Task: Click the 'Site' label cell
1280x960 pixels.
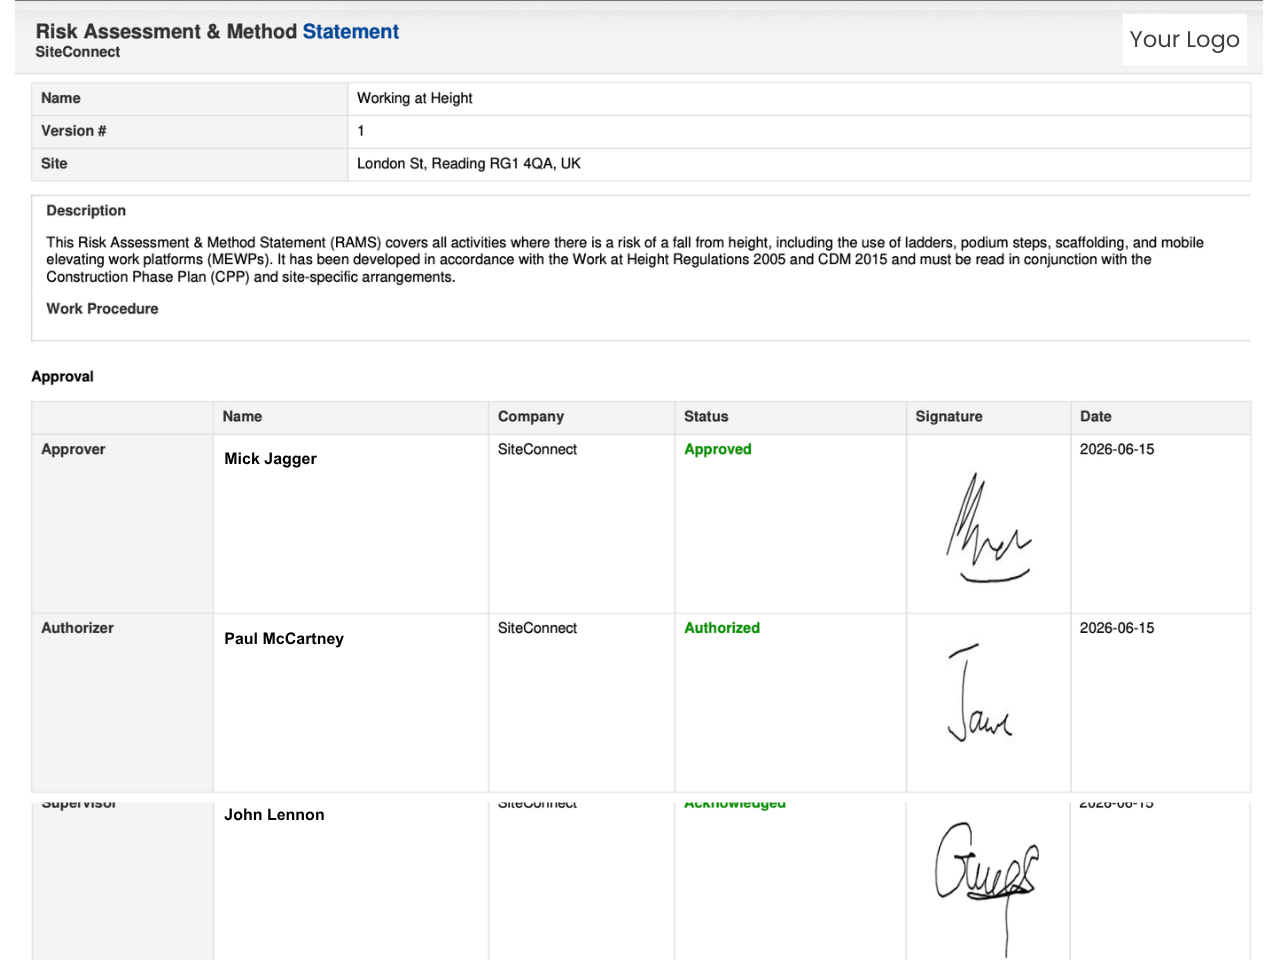Action: (189, 164)
